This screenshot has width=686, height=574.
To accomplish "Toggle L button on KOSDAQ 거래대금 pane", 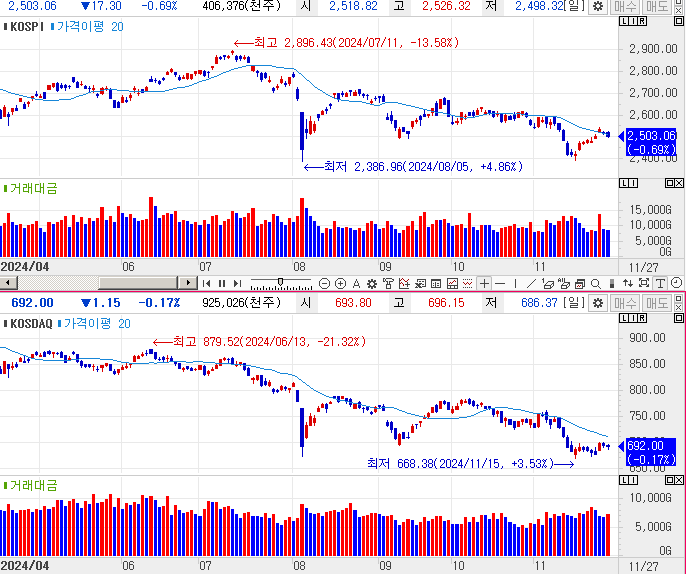I will pyautogui.click(x=624, y=480).
